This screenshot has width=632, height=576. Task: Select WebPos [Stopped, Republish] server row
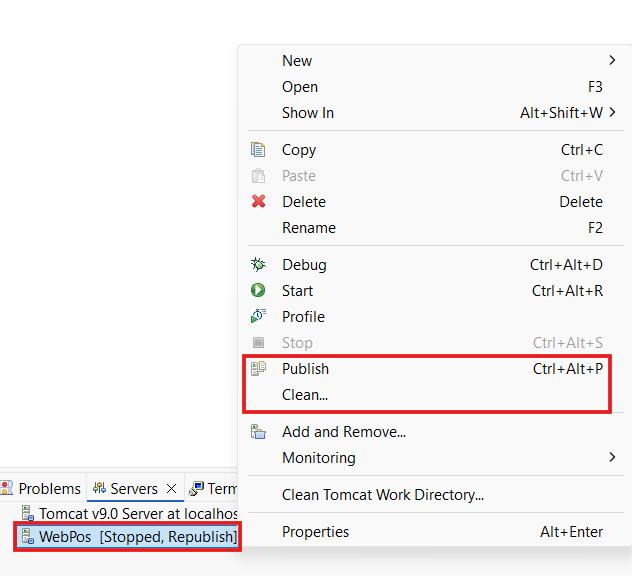point(129,536)
